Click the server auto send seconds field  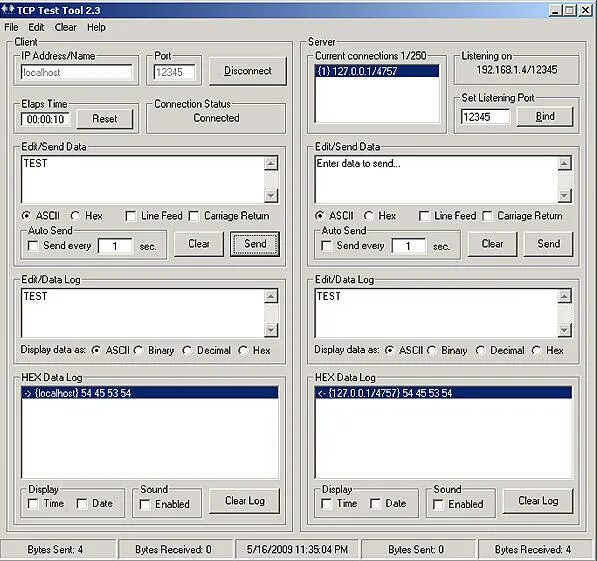tap(409, 246)
